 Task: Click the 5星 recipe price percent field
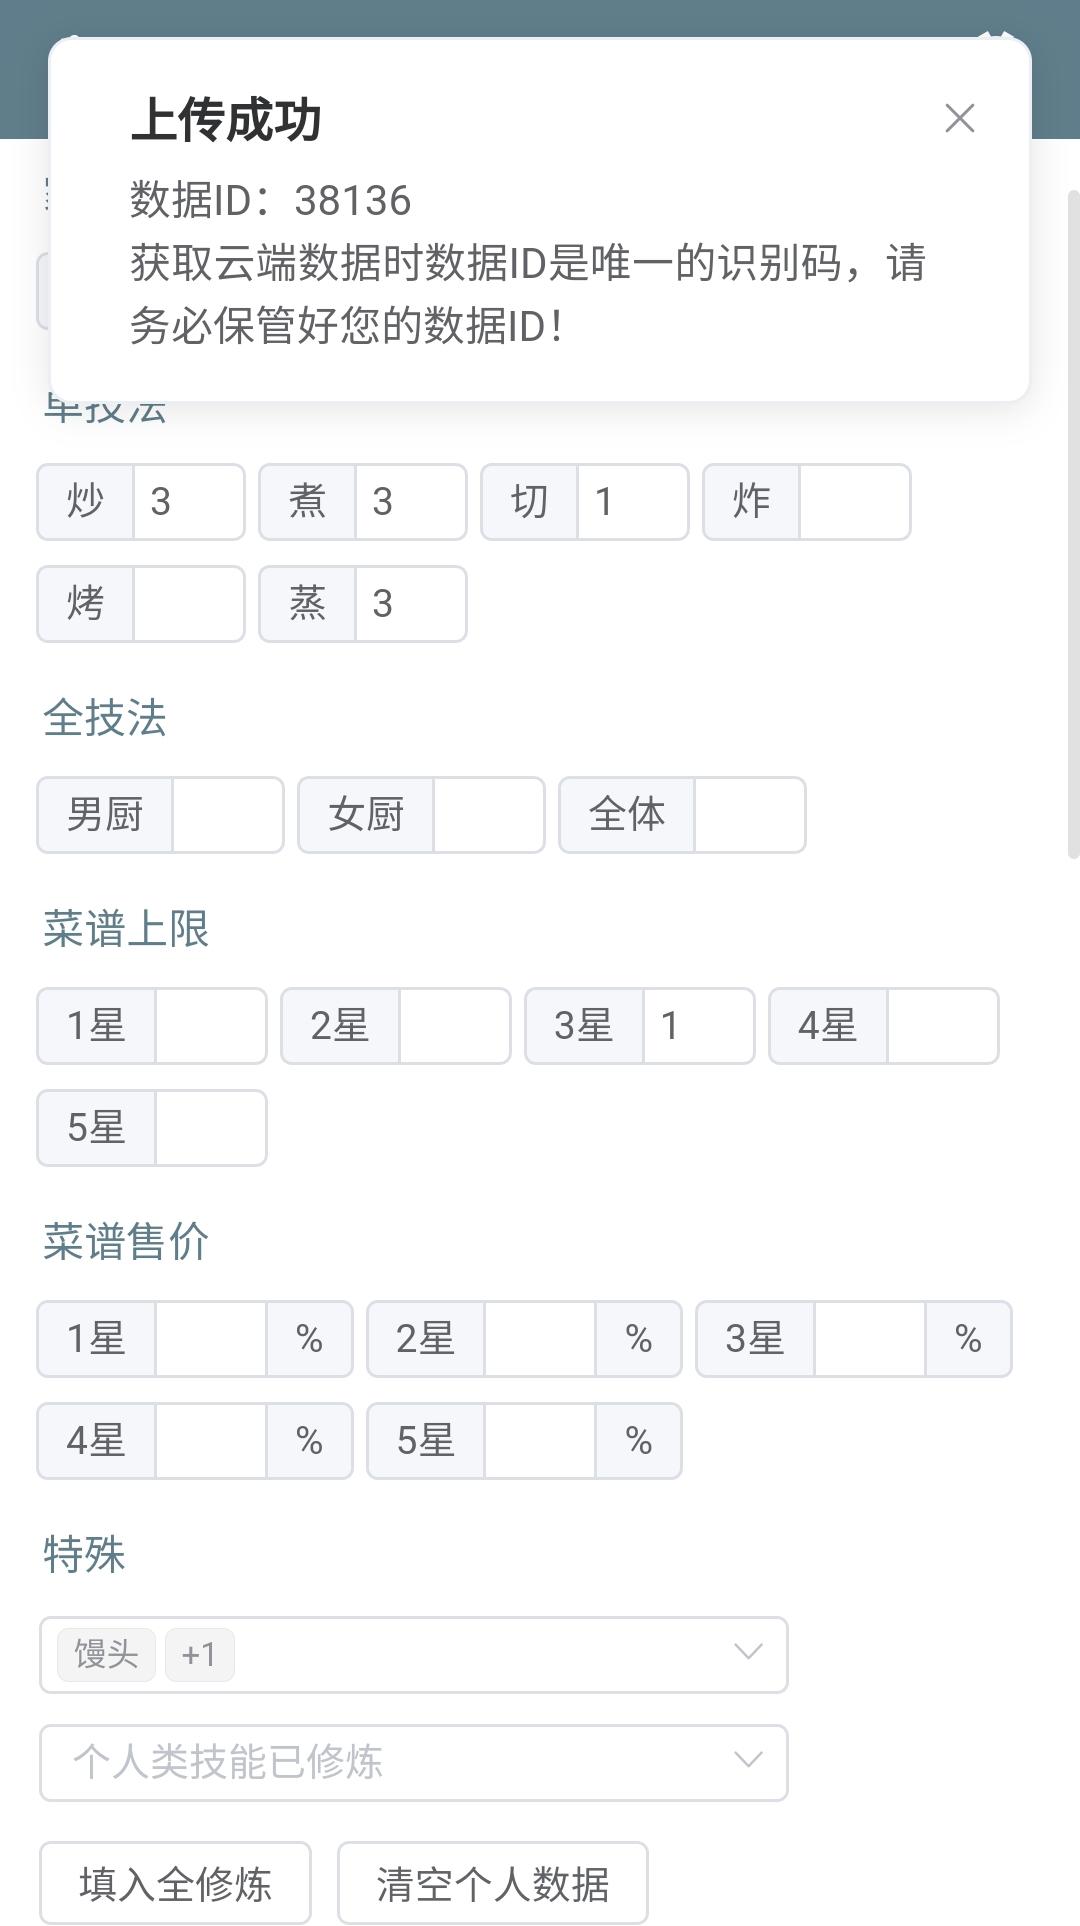tap(540, 1441)
